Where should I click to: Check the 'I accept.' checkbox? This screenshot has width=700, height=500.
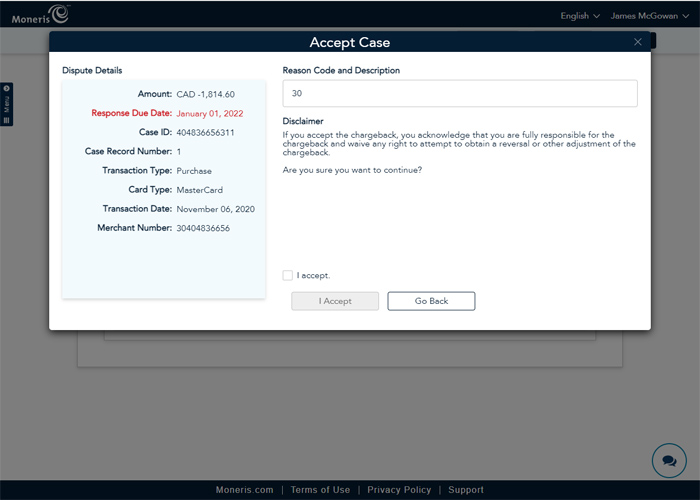[x=288, y=275]
